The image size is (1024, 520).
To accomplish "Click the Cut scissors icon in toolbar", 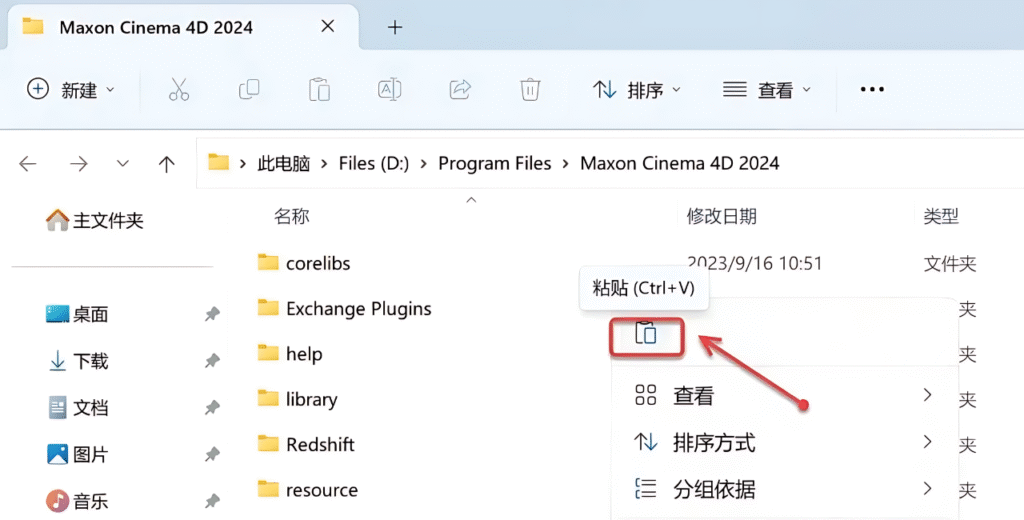I will coord(178,89).
